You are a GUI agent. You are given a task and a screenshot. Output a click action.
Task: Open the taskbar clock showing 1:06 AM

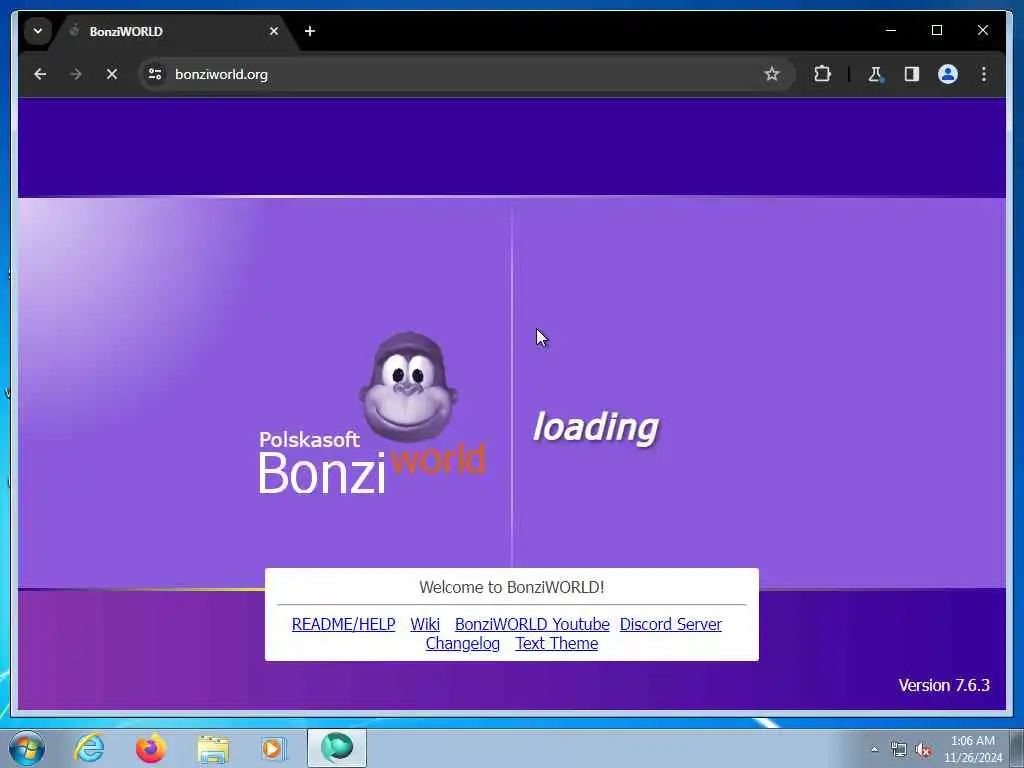coord(972,749)
